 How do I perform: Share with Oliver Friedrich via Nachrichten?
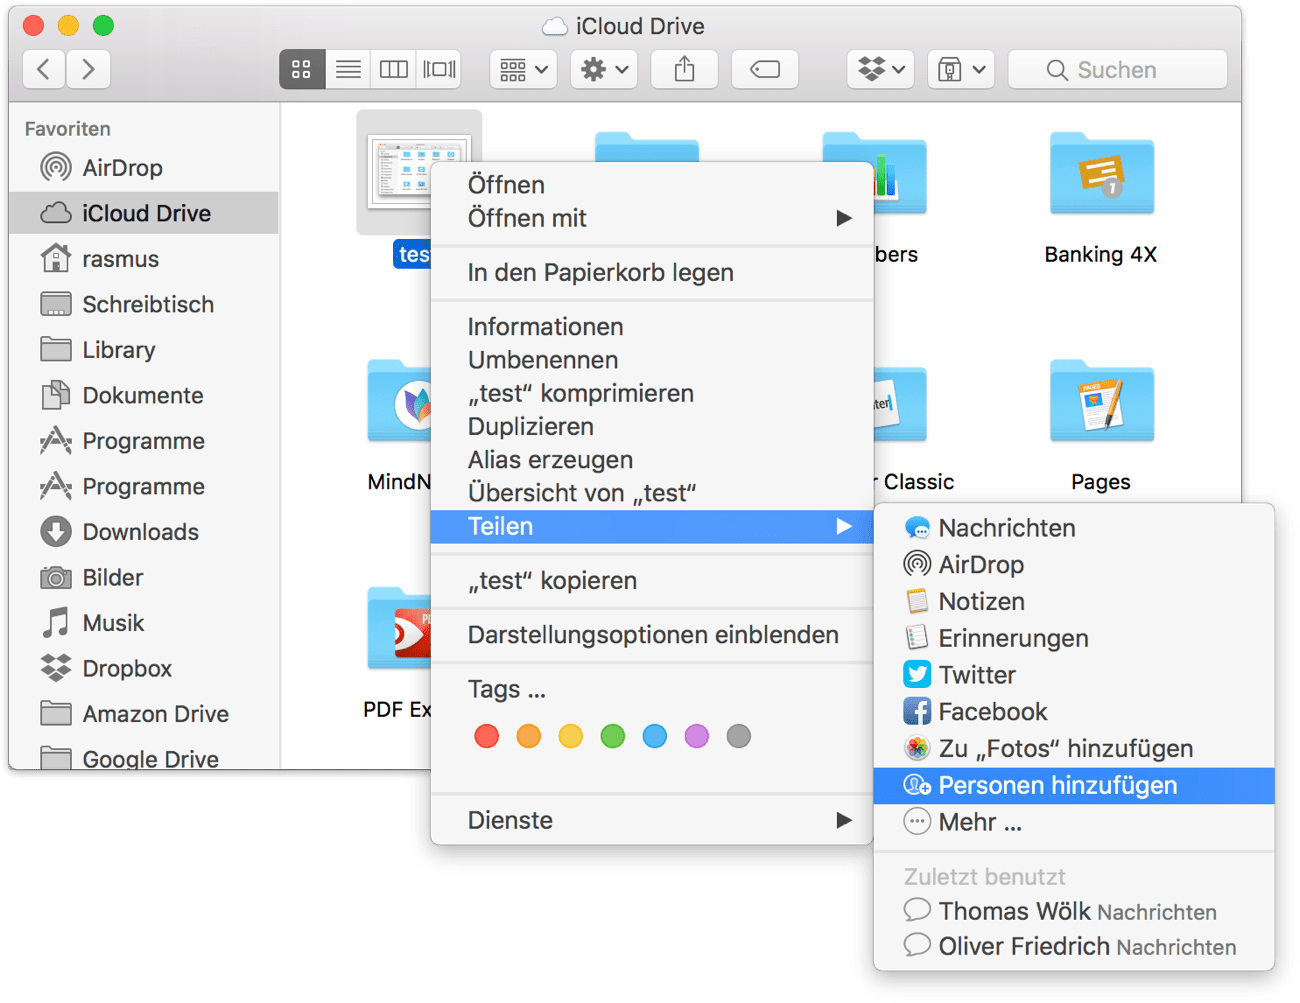(1074, 946)
